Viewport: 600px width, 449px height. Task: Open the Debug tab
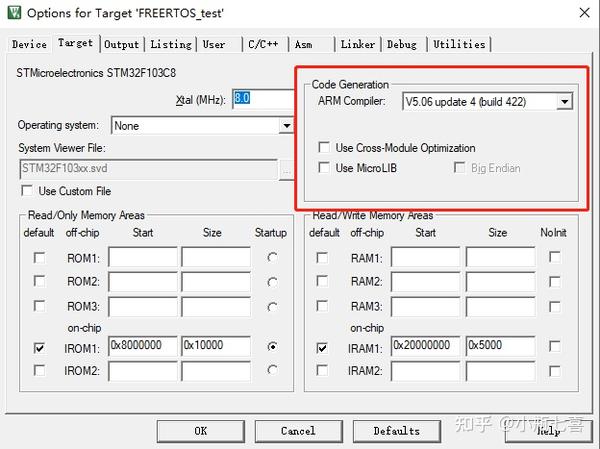[401, 44]
